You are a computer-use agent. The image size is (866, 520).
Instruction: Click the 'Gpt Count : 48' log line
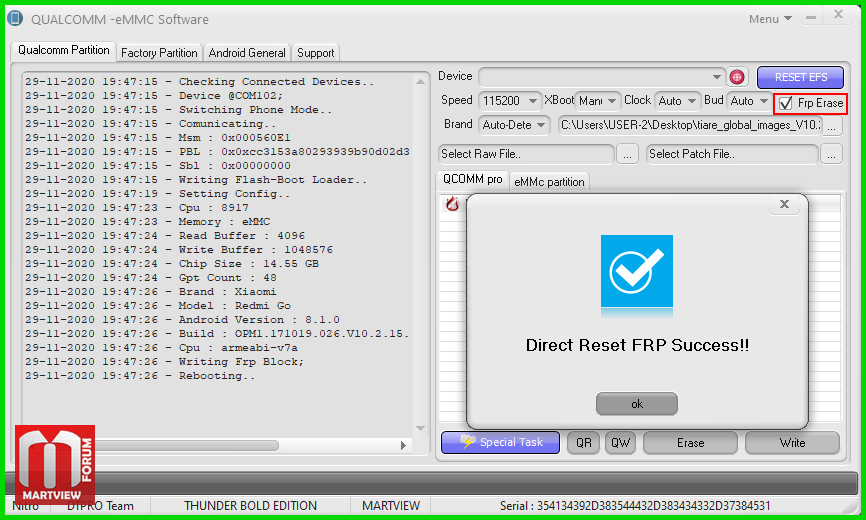coord(151,278)
